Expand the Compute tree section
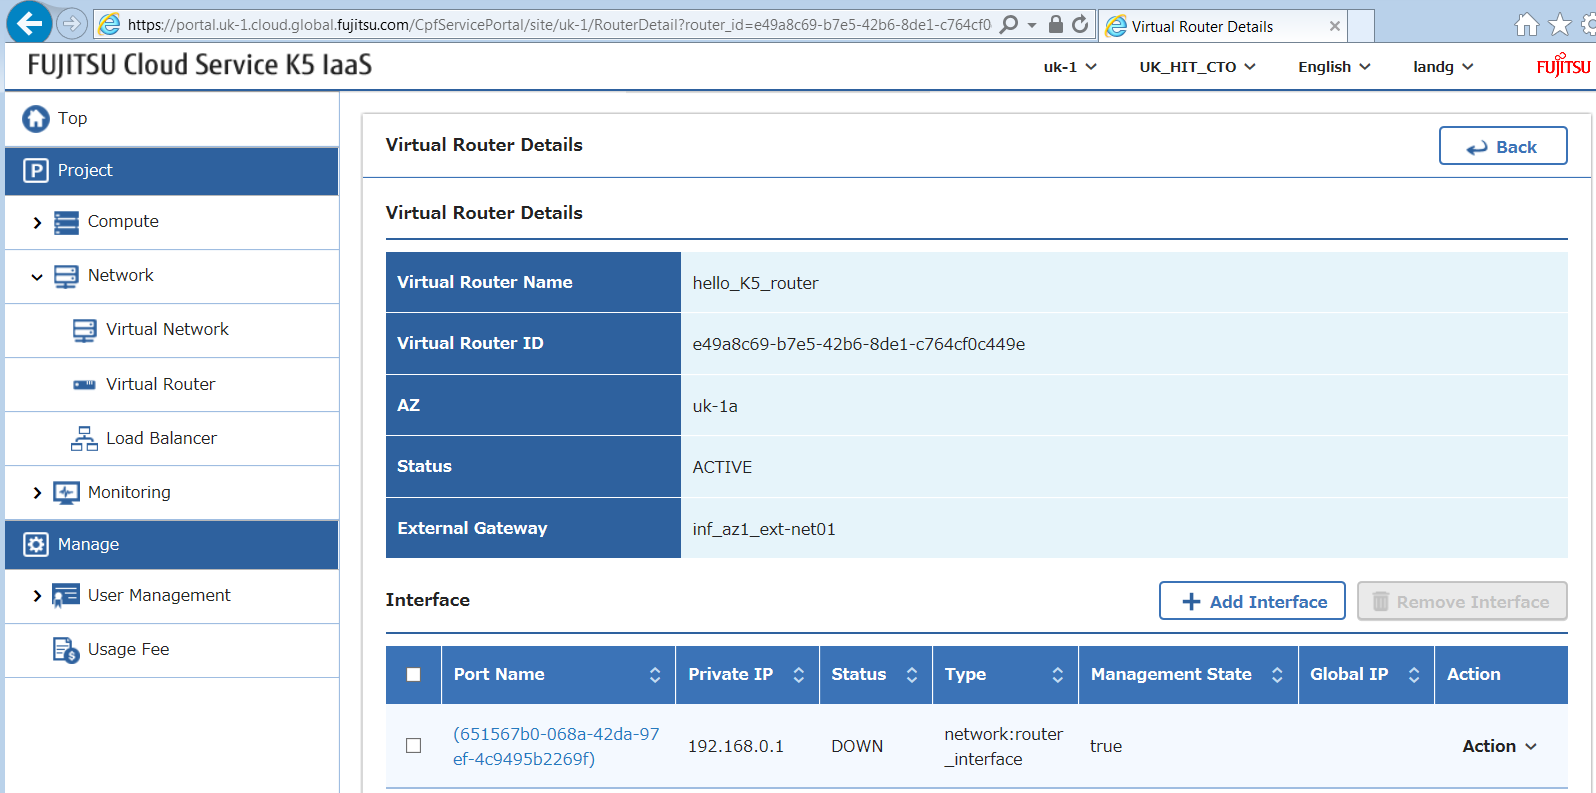This screenshot has height=793, width=1596. tap(37, 223)
